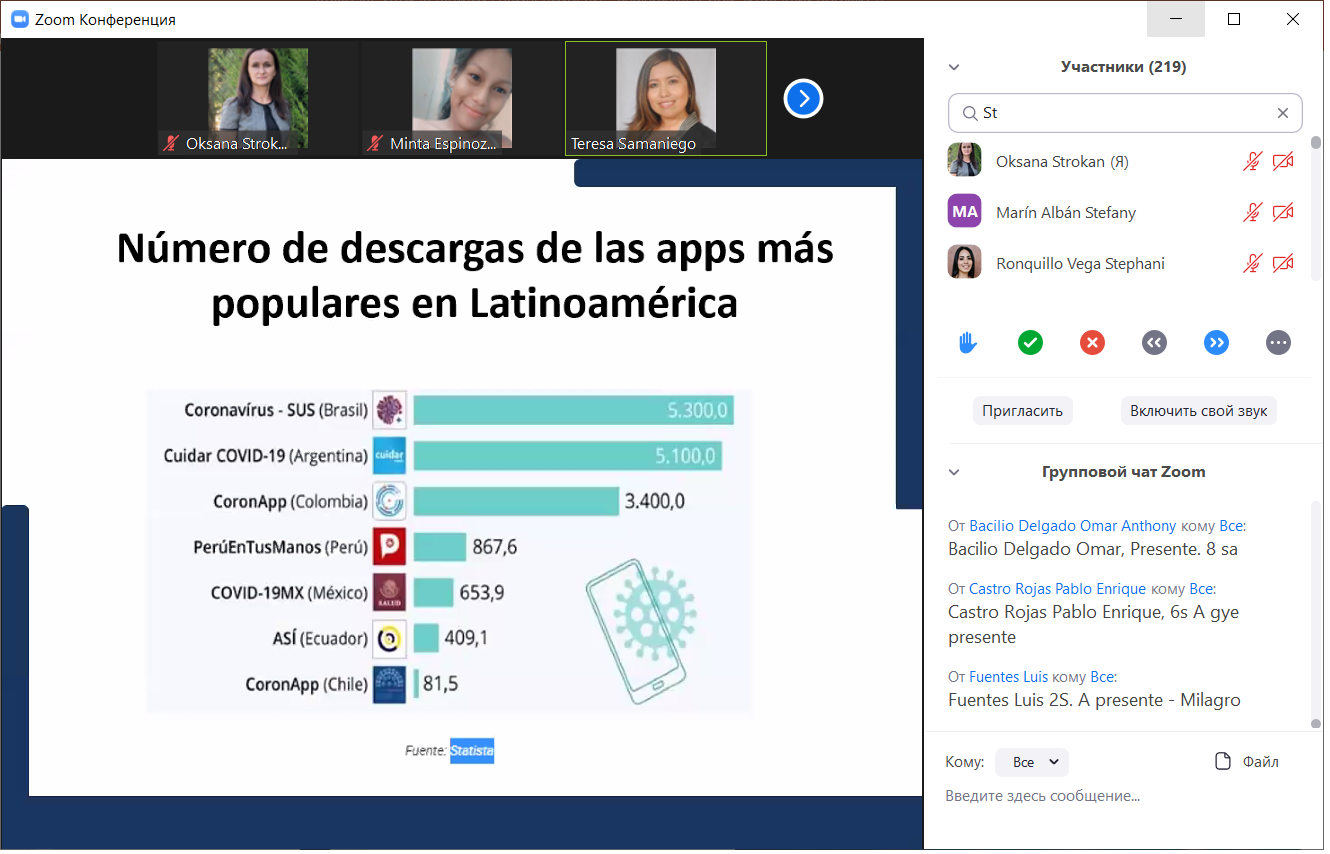Click the 'COVID-19MX (México)' chart label

coord(289,593)
